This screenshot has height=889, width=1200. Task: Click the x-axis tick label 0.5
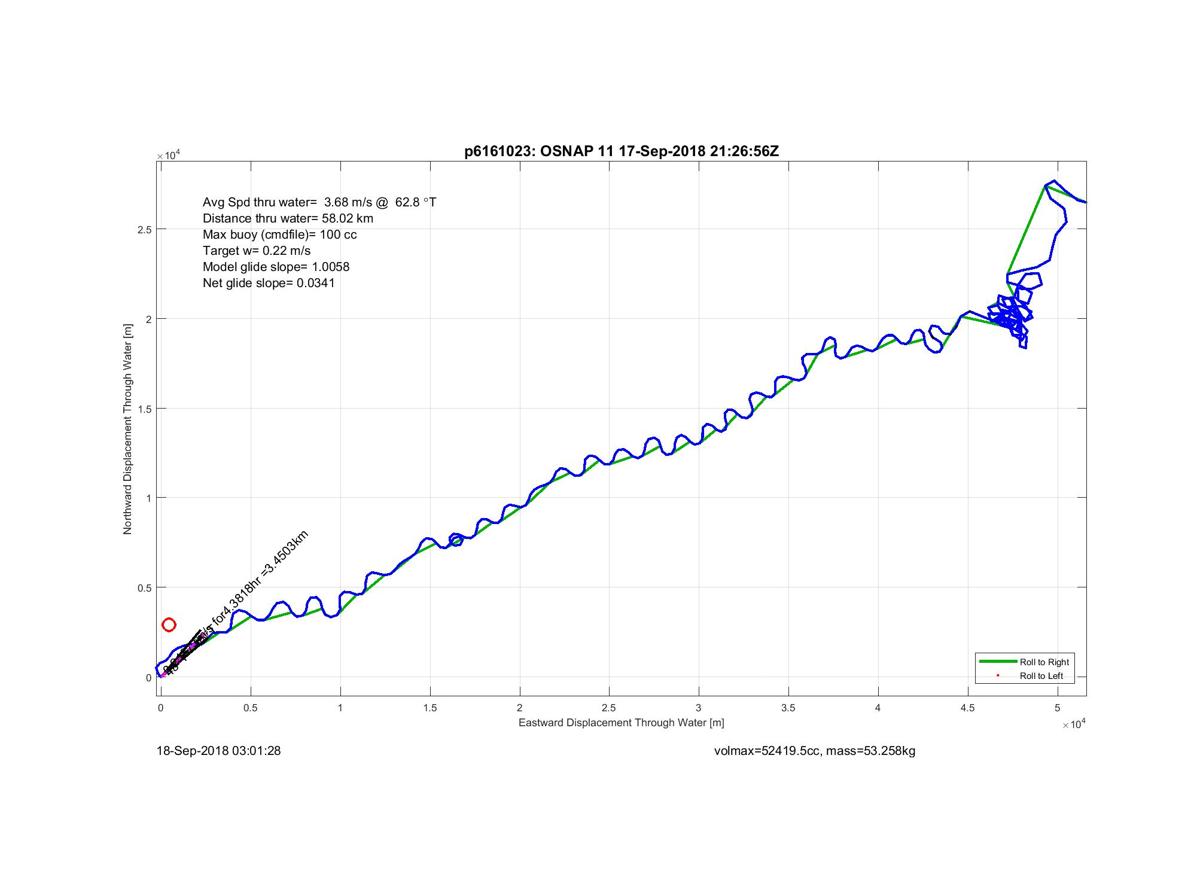coord(250,708)
